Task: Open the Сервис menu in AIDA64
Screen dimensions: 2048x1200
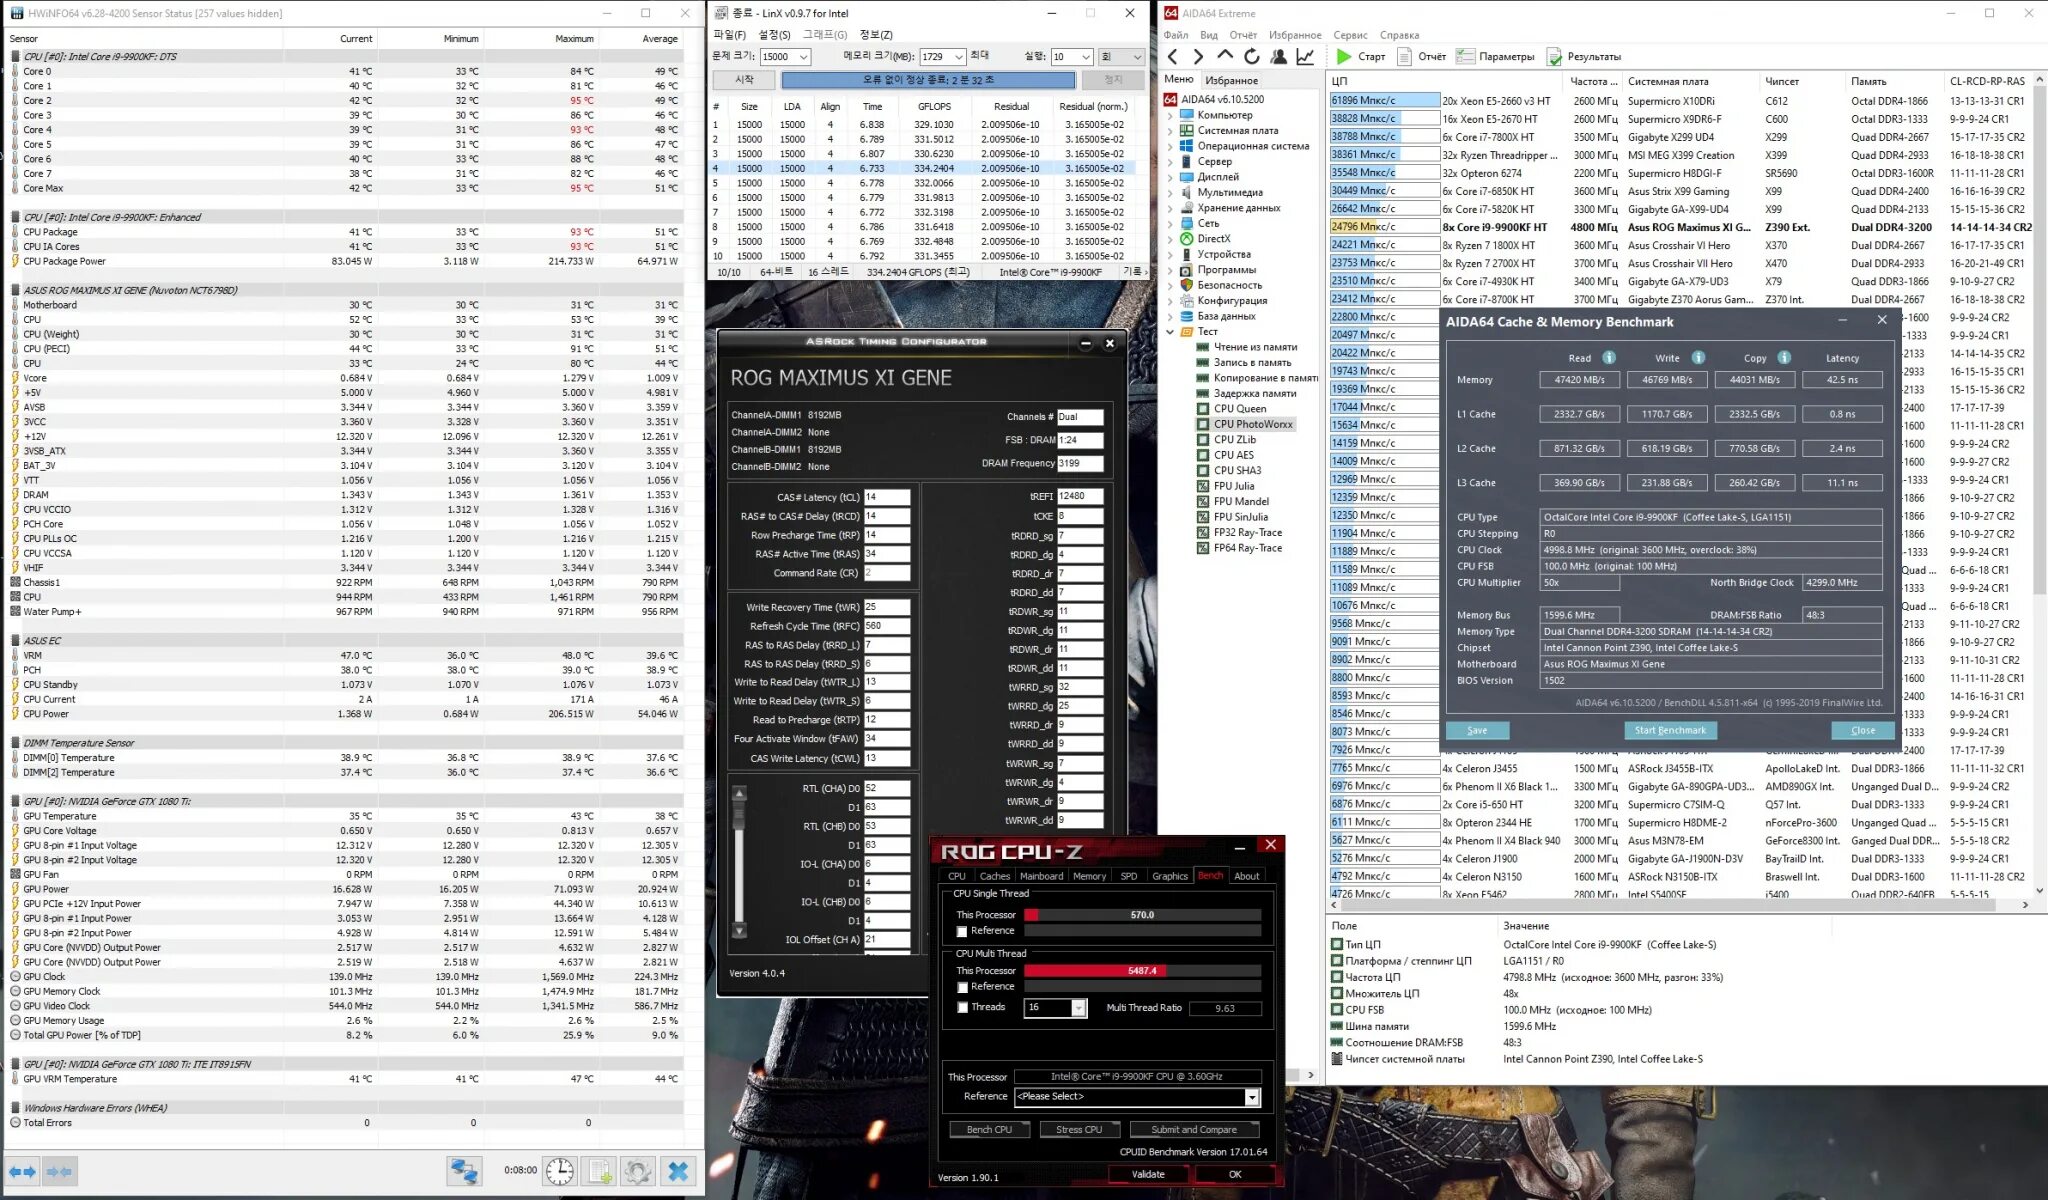Action: point(1349,35)
